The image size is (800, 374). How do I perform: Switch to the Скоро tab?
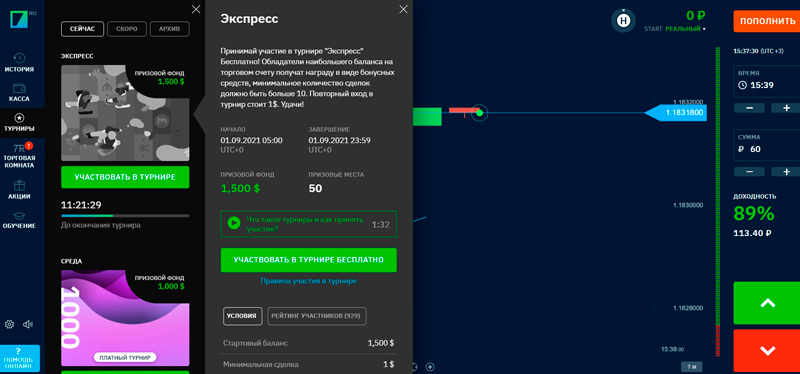127,29
